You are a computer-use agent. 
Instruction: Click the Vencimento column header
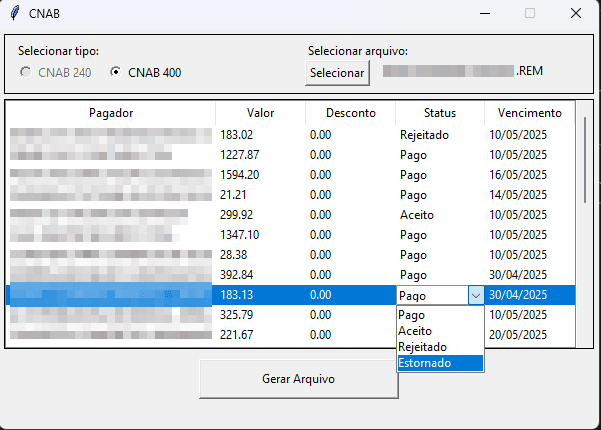529,113
